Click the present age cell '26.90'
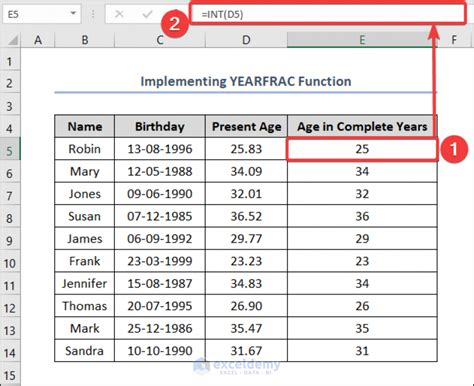Viewport: 474px width, 386px height. (246, 306)
